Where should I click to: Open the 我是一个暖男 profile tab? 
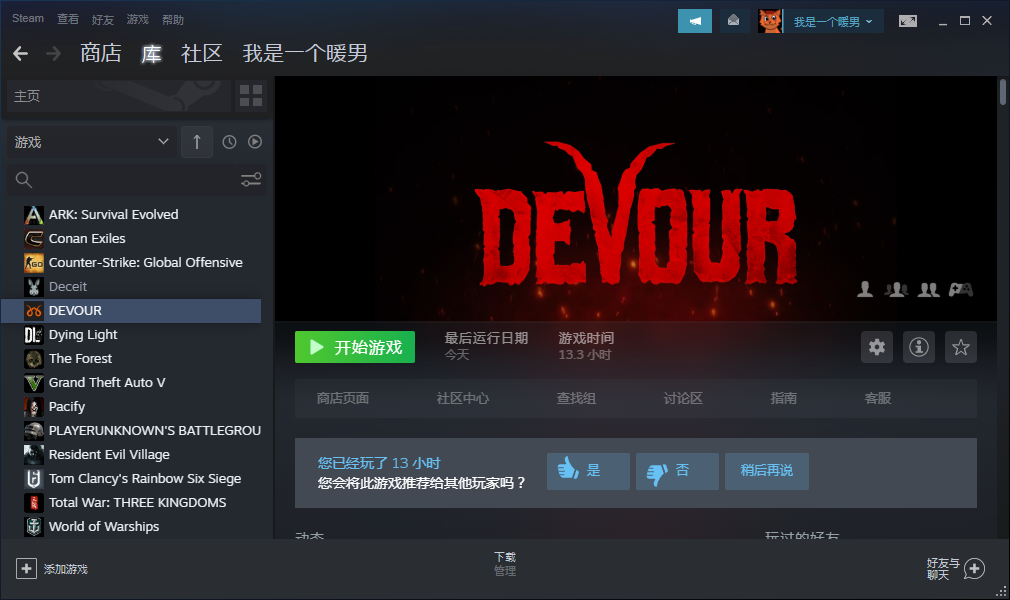305,53
